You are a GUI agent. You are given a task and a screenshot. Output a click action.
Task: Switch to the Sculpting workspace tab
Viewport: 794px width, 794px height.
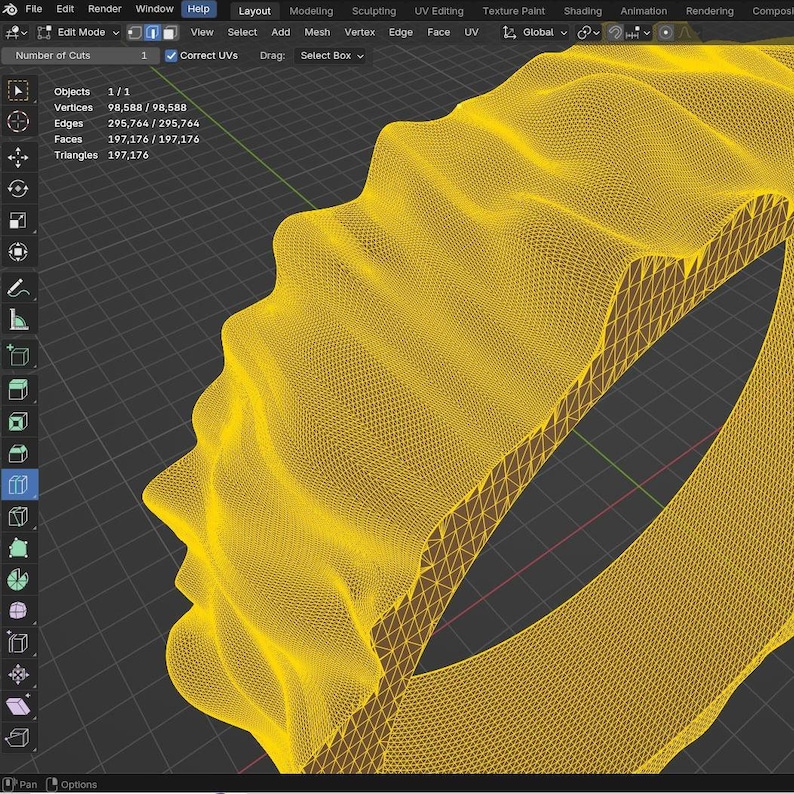click(374, 11)
